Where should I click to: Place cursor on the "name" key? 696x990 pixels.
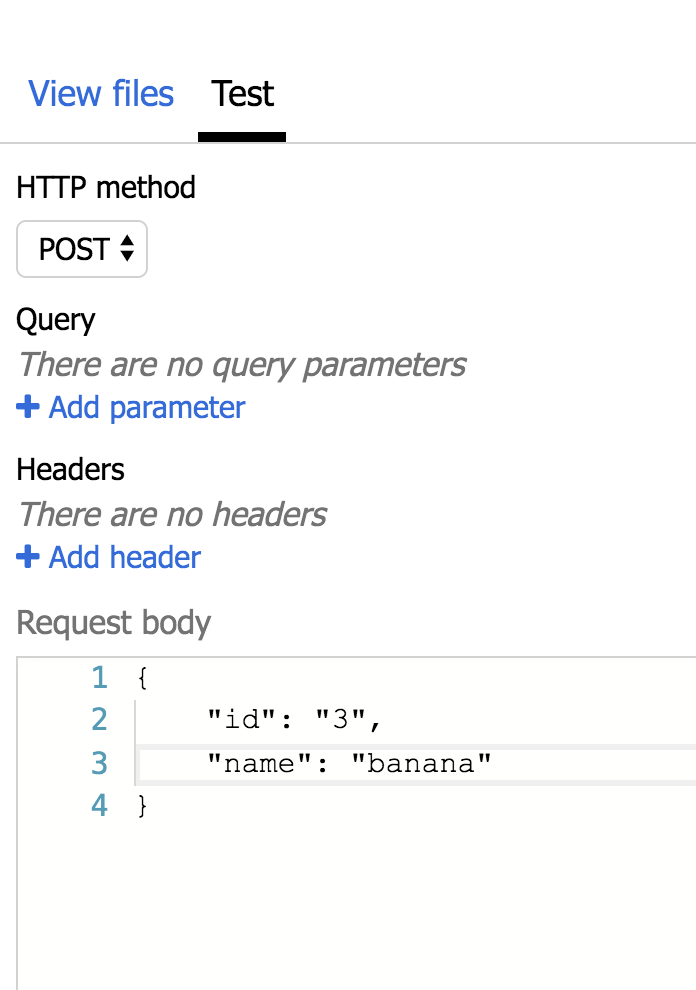click(x=258, y=763)
